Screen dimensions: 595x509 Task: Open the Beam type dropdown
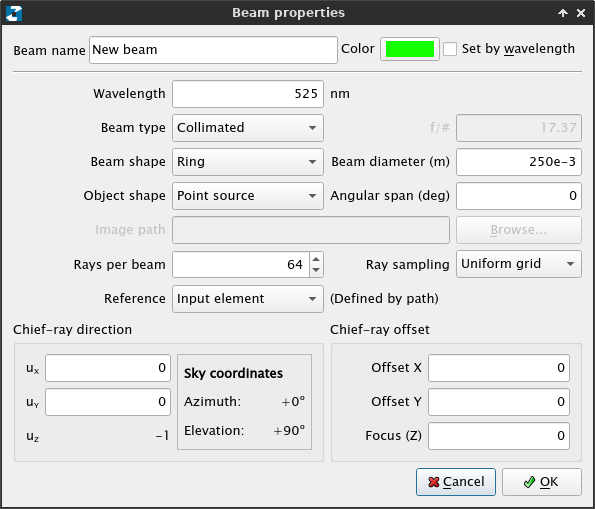[x=248, y=128]
